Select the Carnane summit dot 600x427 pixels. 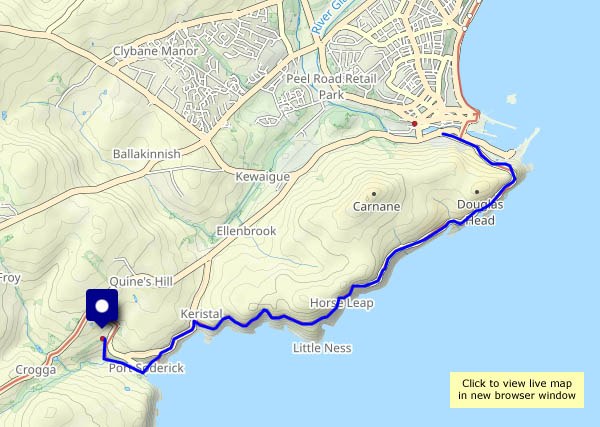pos(373,194)
